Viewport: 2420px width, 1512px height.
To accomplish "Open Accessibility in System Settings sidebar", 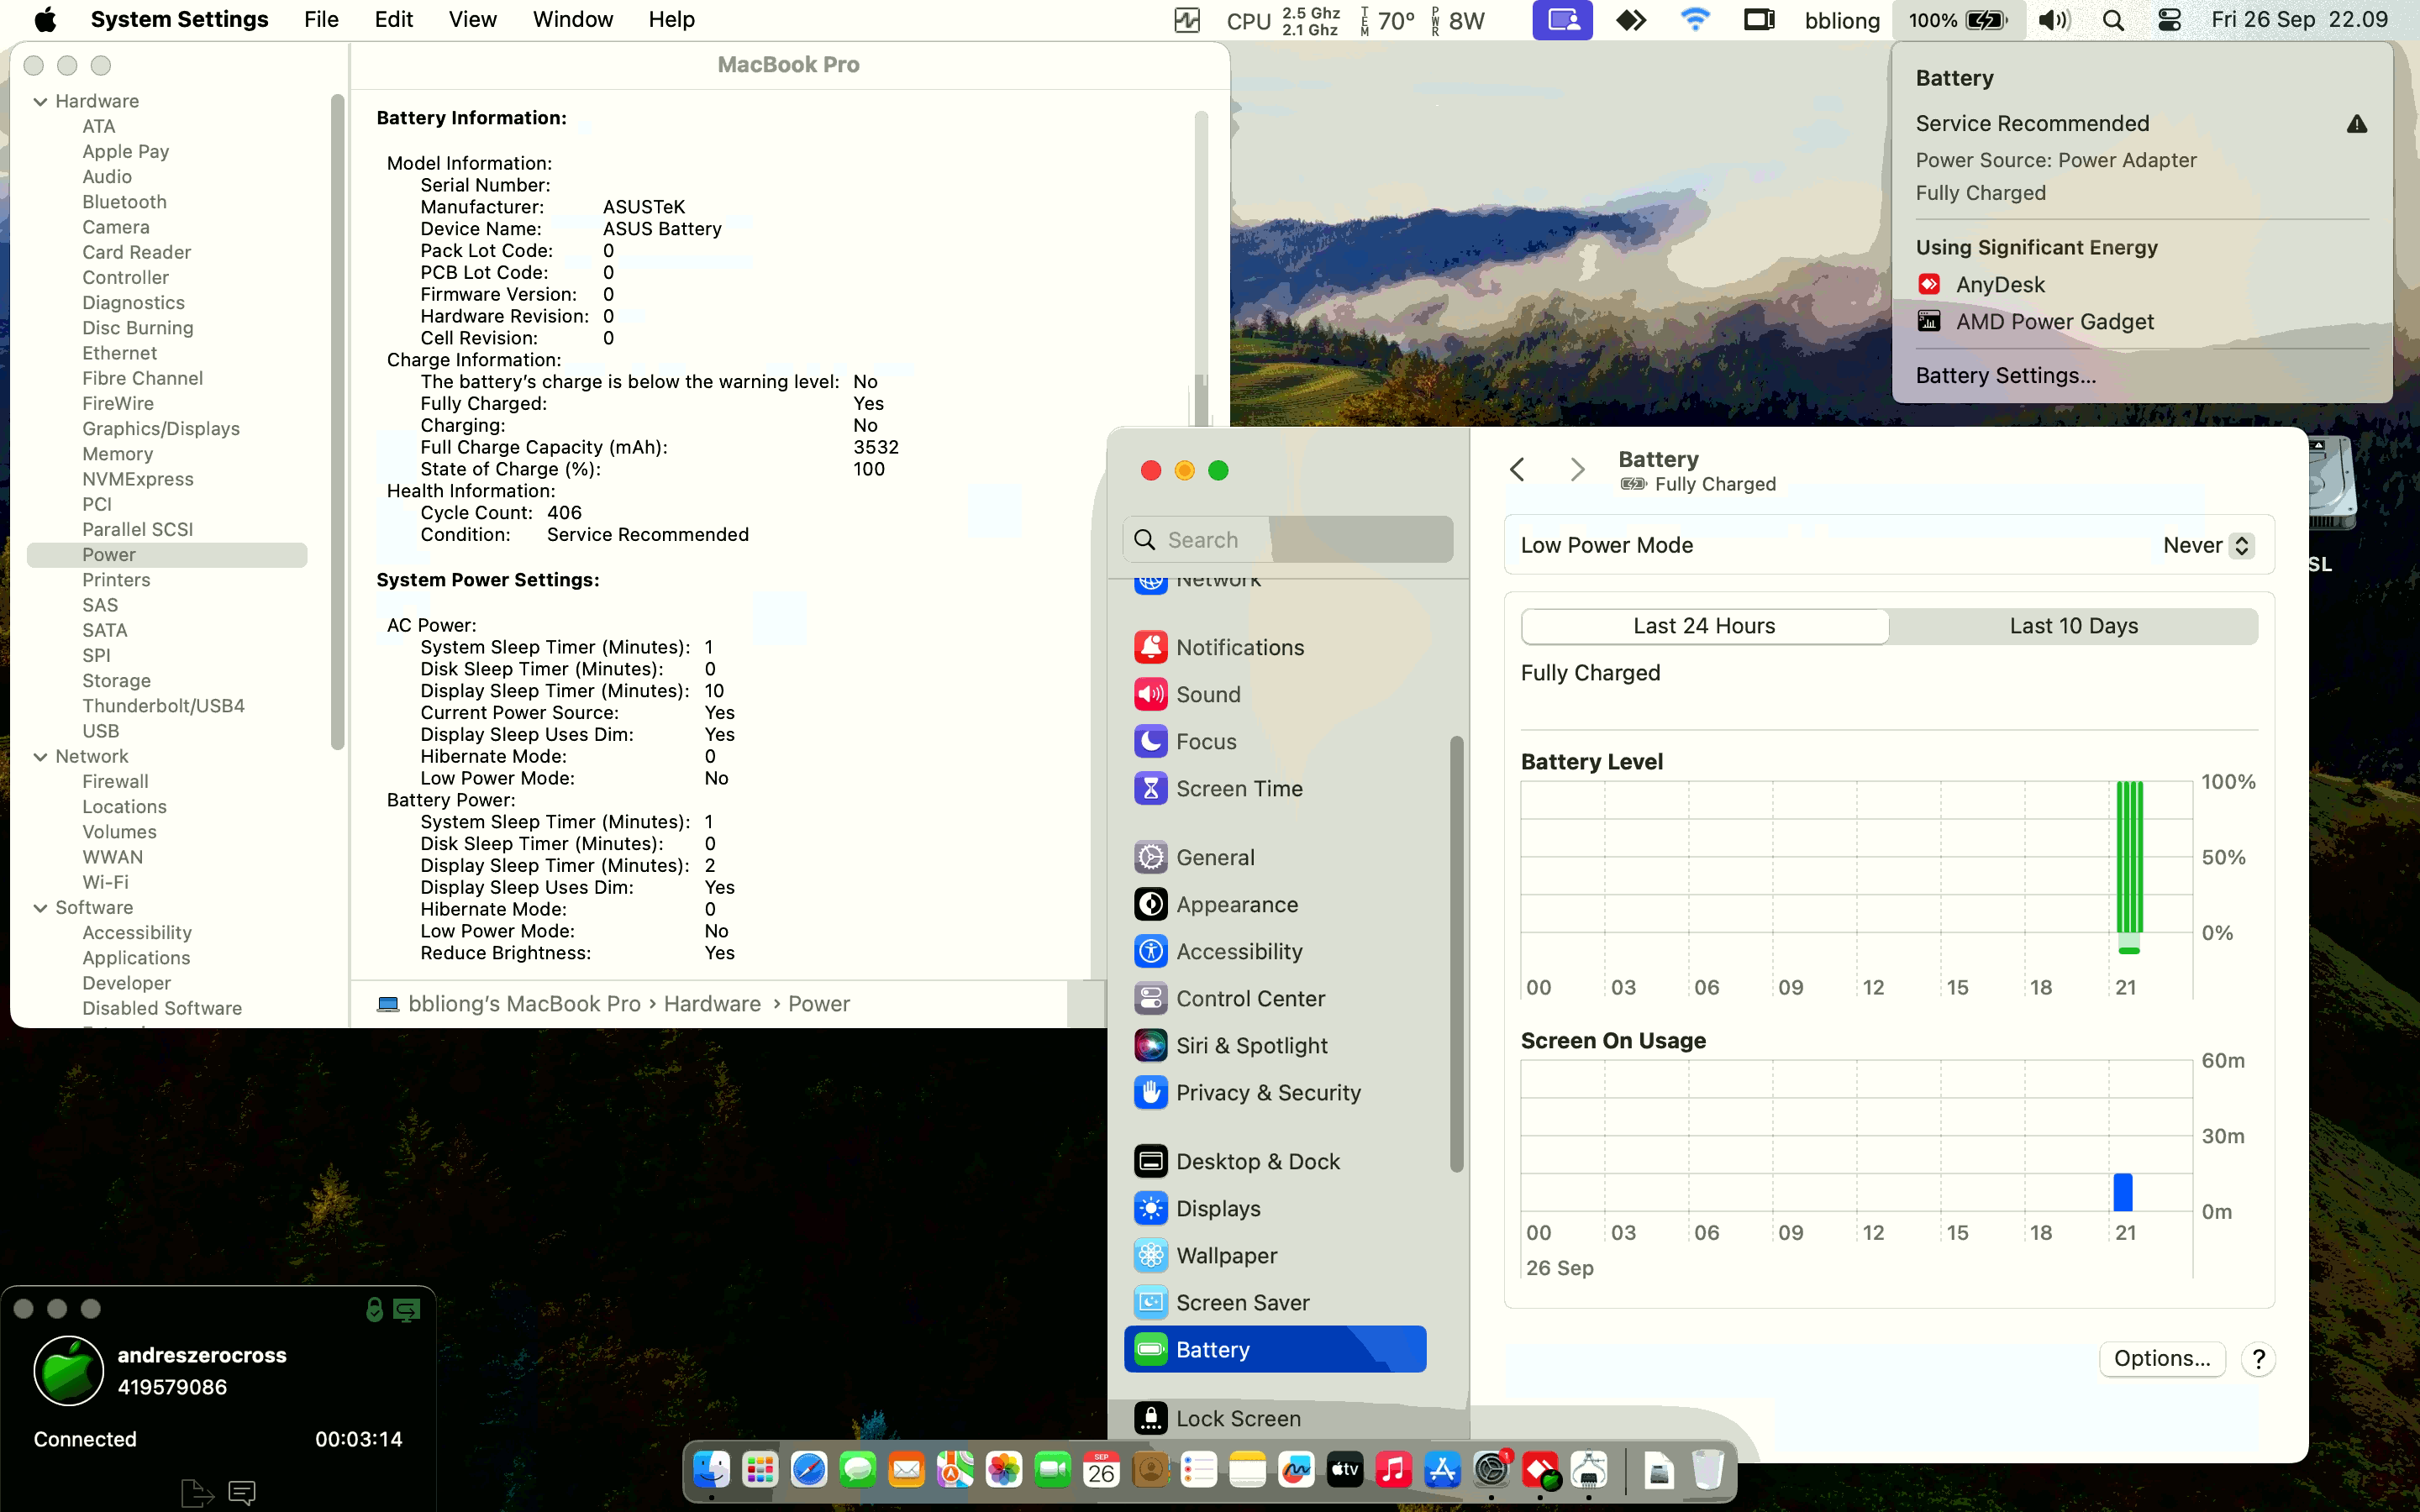I will pos(1275,951).
